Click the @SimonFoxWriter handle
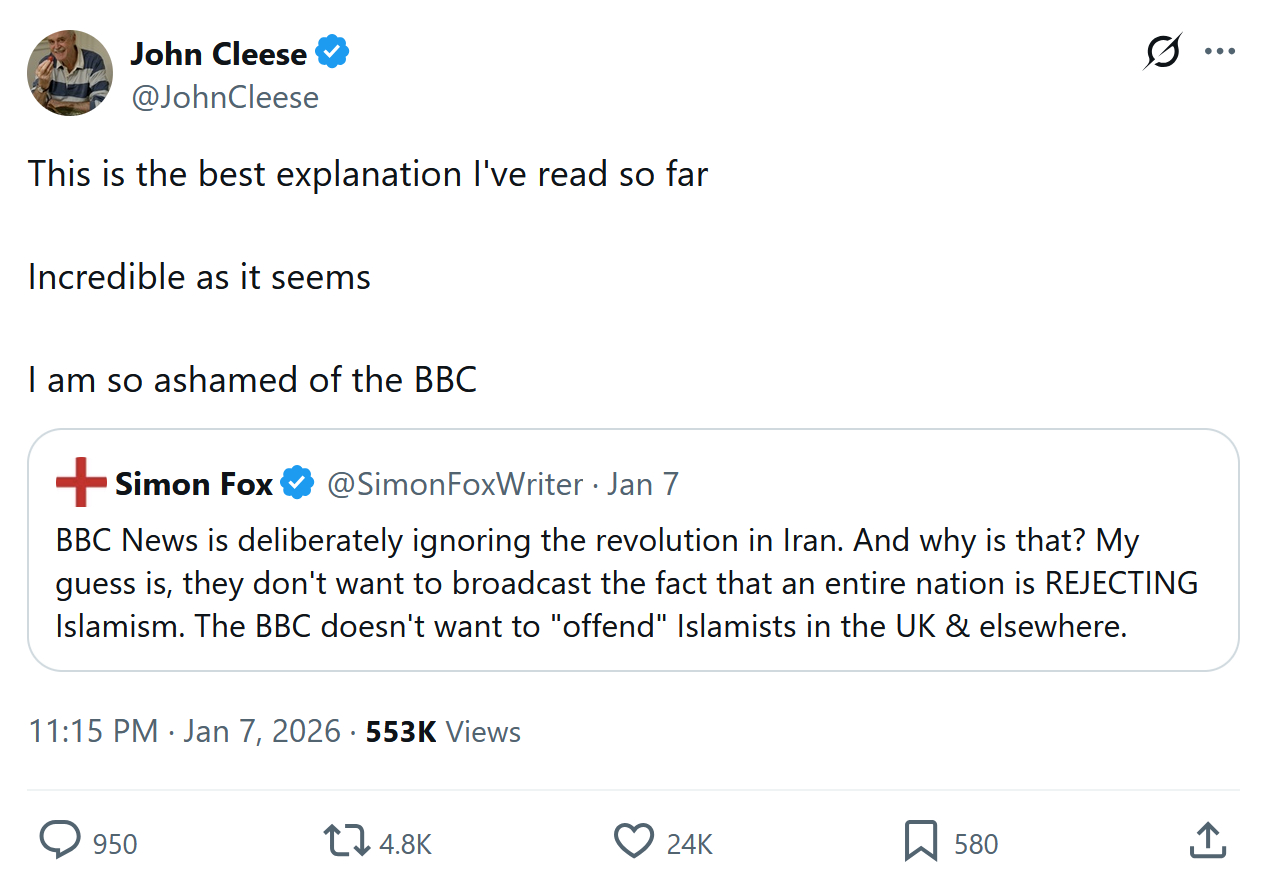This screenshot has height=876, width=1269. click(x=455, y=484)
